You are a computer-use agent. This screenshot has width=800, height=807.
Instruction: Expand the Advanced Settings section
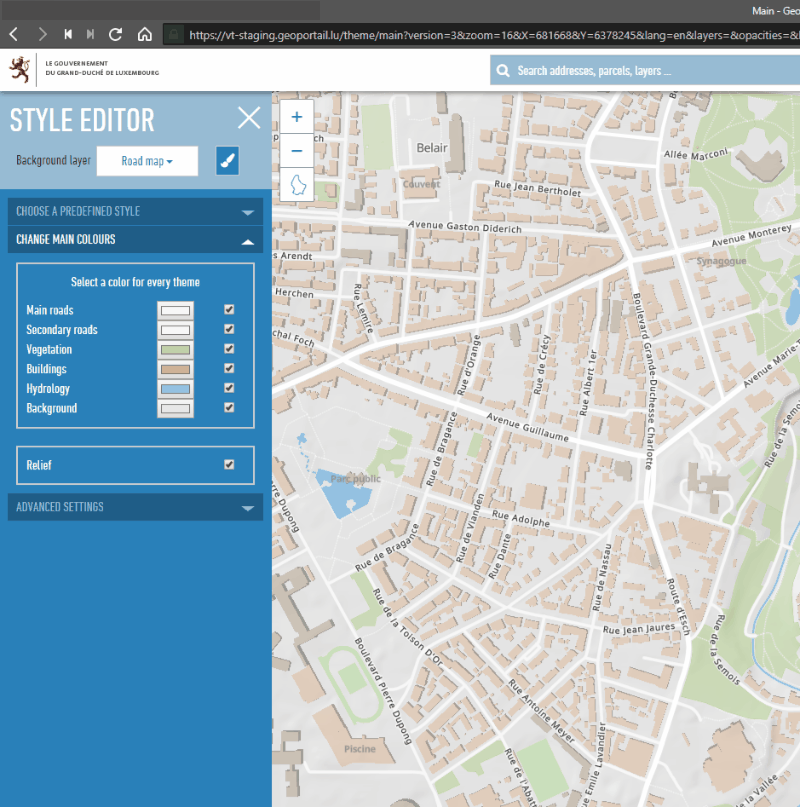[x=135, y=507]
